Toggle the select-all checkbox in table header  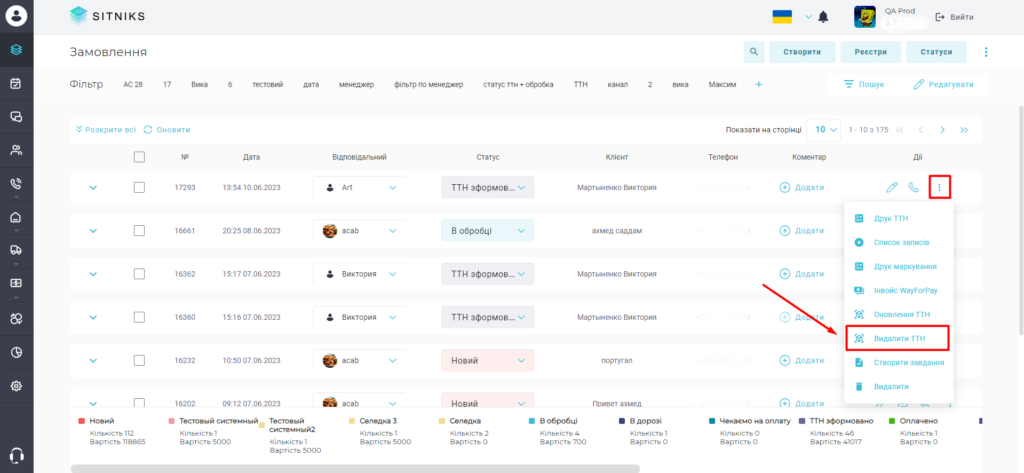point(139,157)
